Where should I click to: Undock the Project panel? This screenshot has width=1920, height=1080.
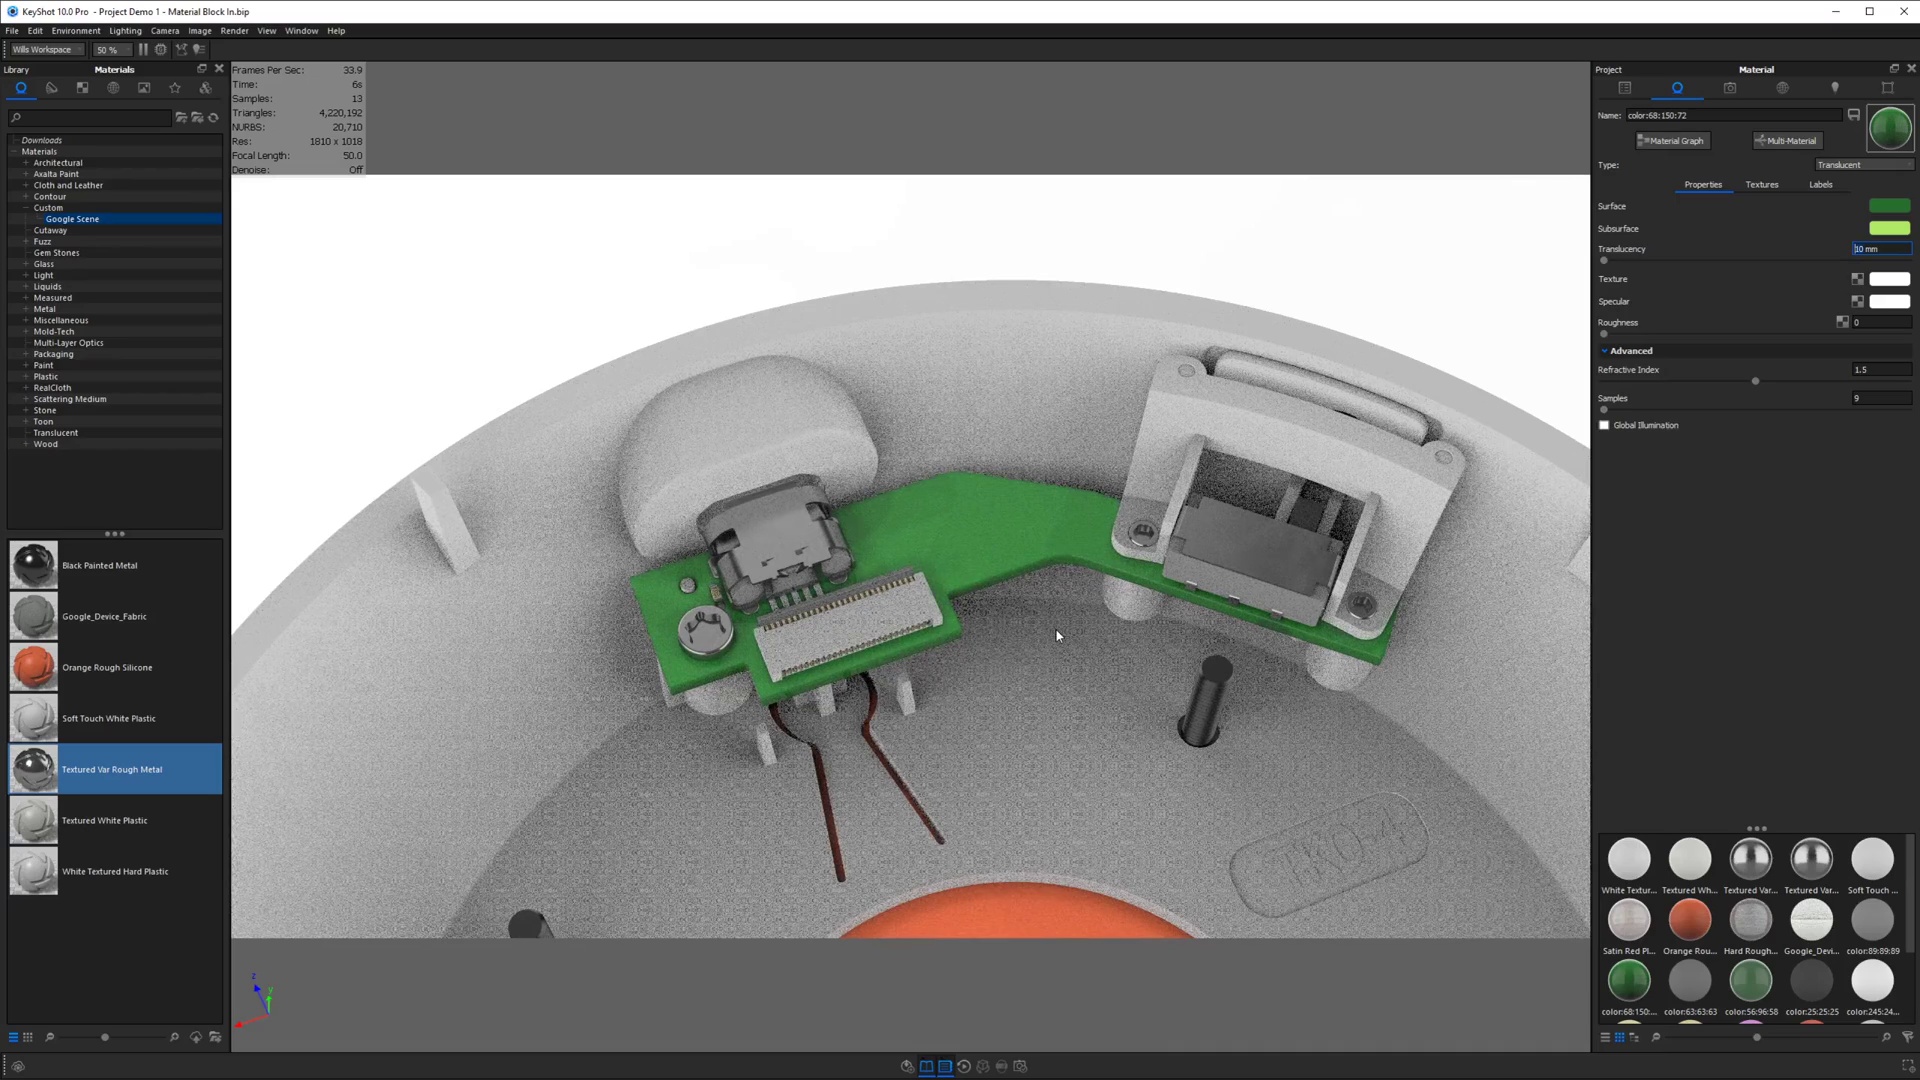pyautogui.click(x=1894, y=69)
